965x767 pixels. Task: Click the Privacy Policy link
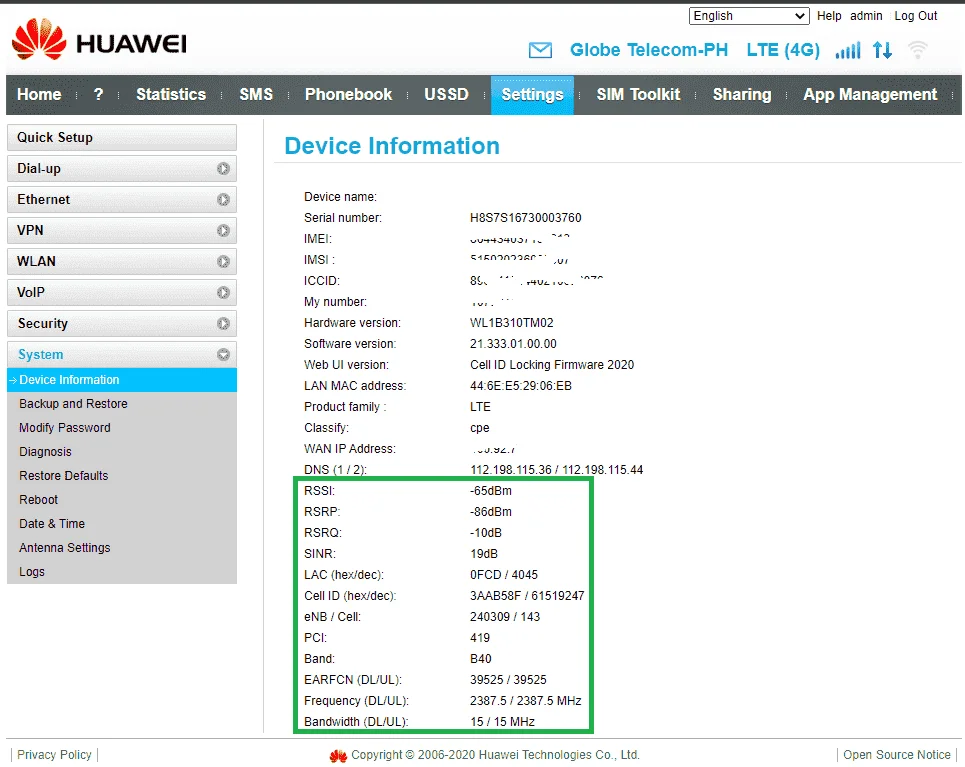click(x=54, y=755)
